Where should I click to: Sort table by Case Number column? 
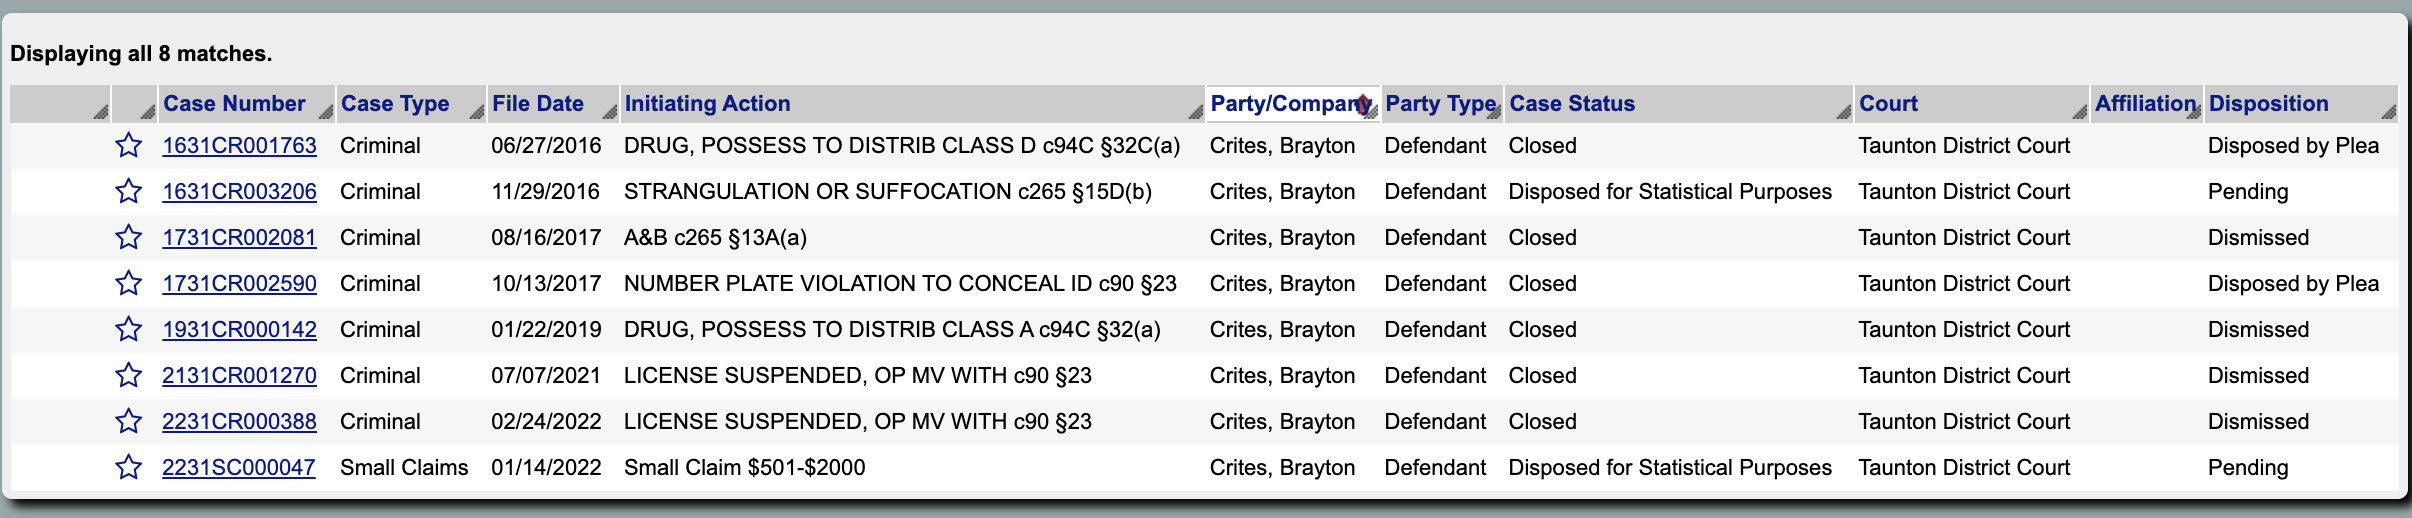[234, 104]
